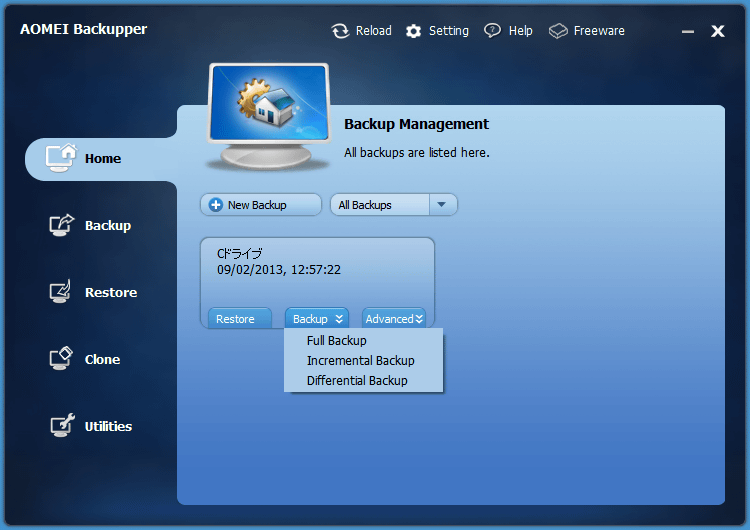Choose Full Backup from the menu
The image size is (750, 530).
[337, 341]
